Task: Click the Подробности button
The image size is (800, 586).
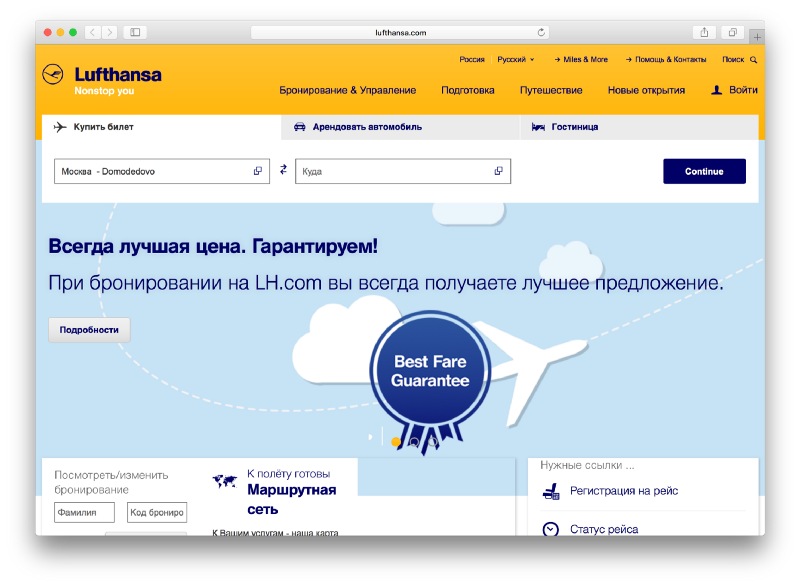Action: [89, 330]
